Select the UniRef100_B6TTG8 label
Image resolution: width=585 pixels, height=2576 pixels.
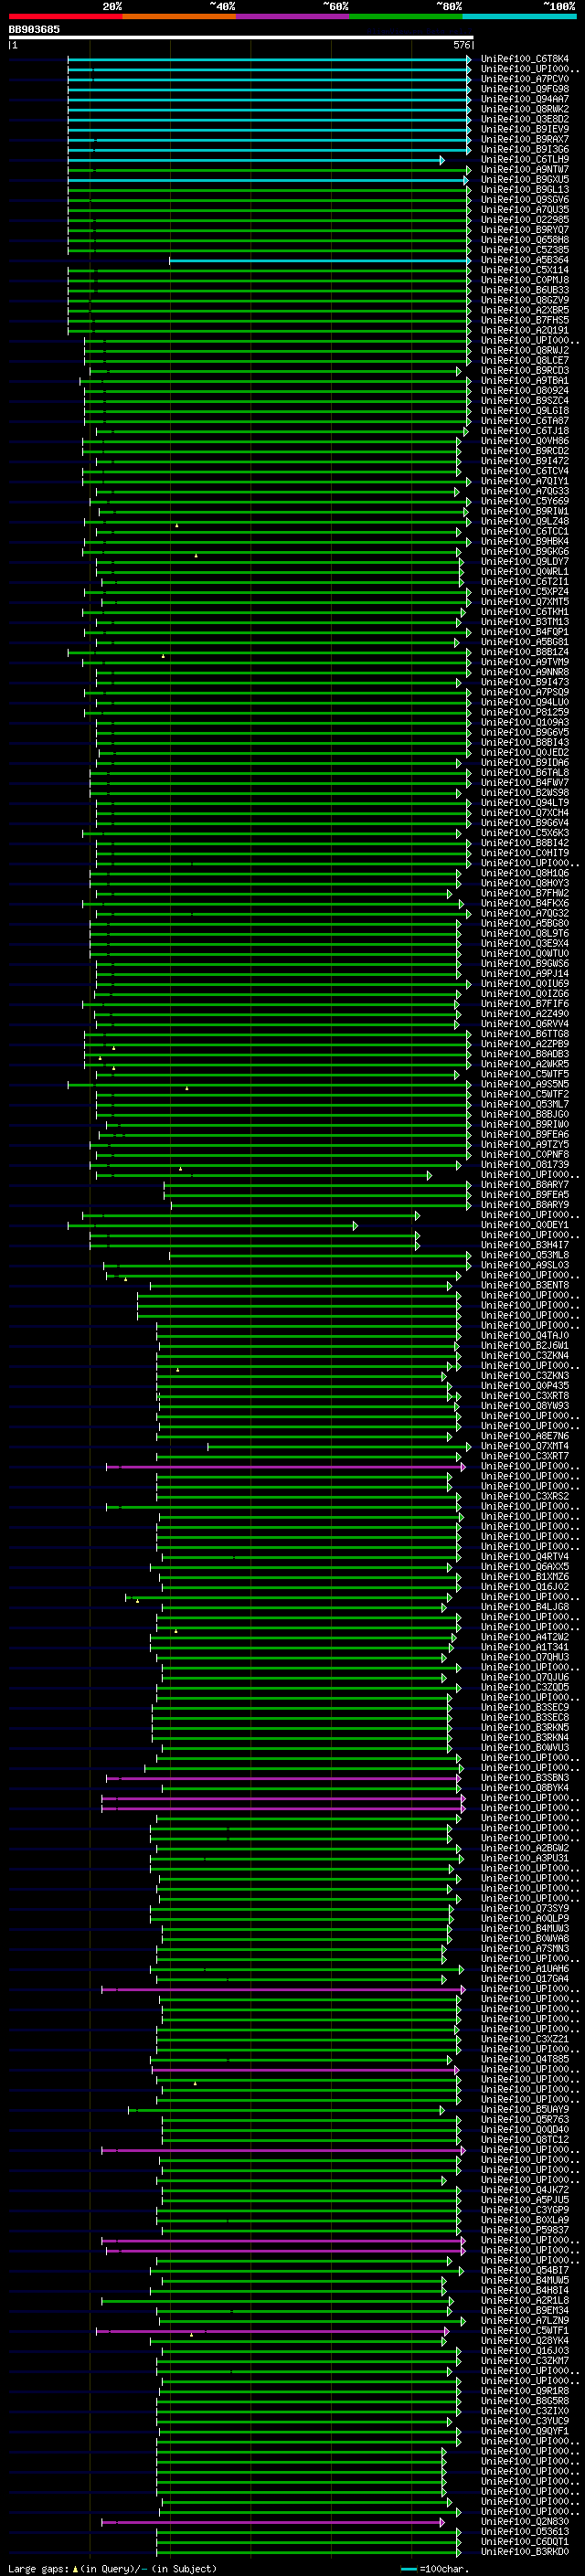click(524, 1034)
